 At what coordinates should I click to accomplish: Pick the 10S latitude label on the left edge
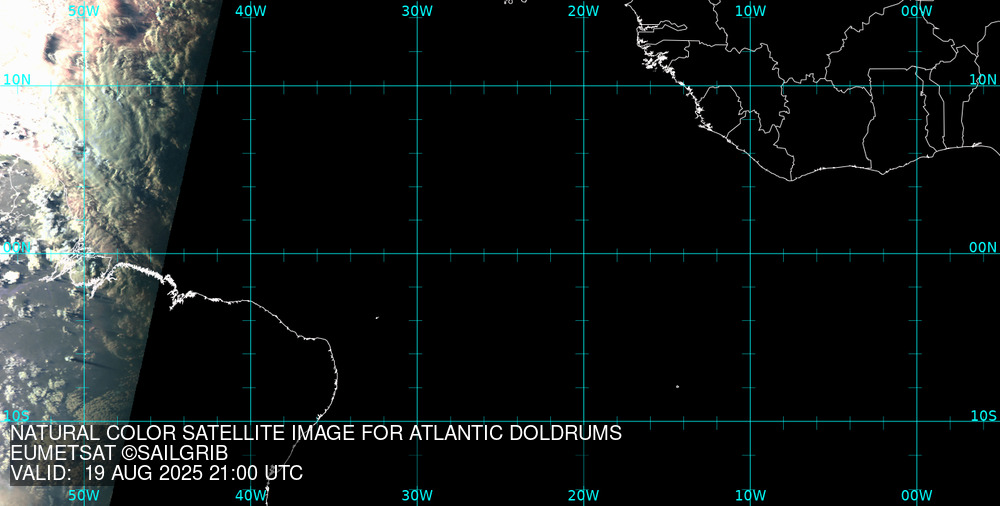pos(17,416)
